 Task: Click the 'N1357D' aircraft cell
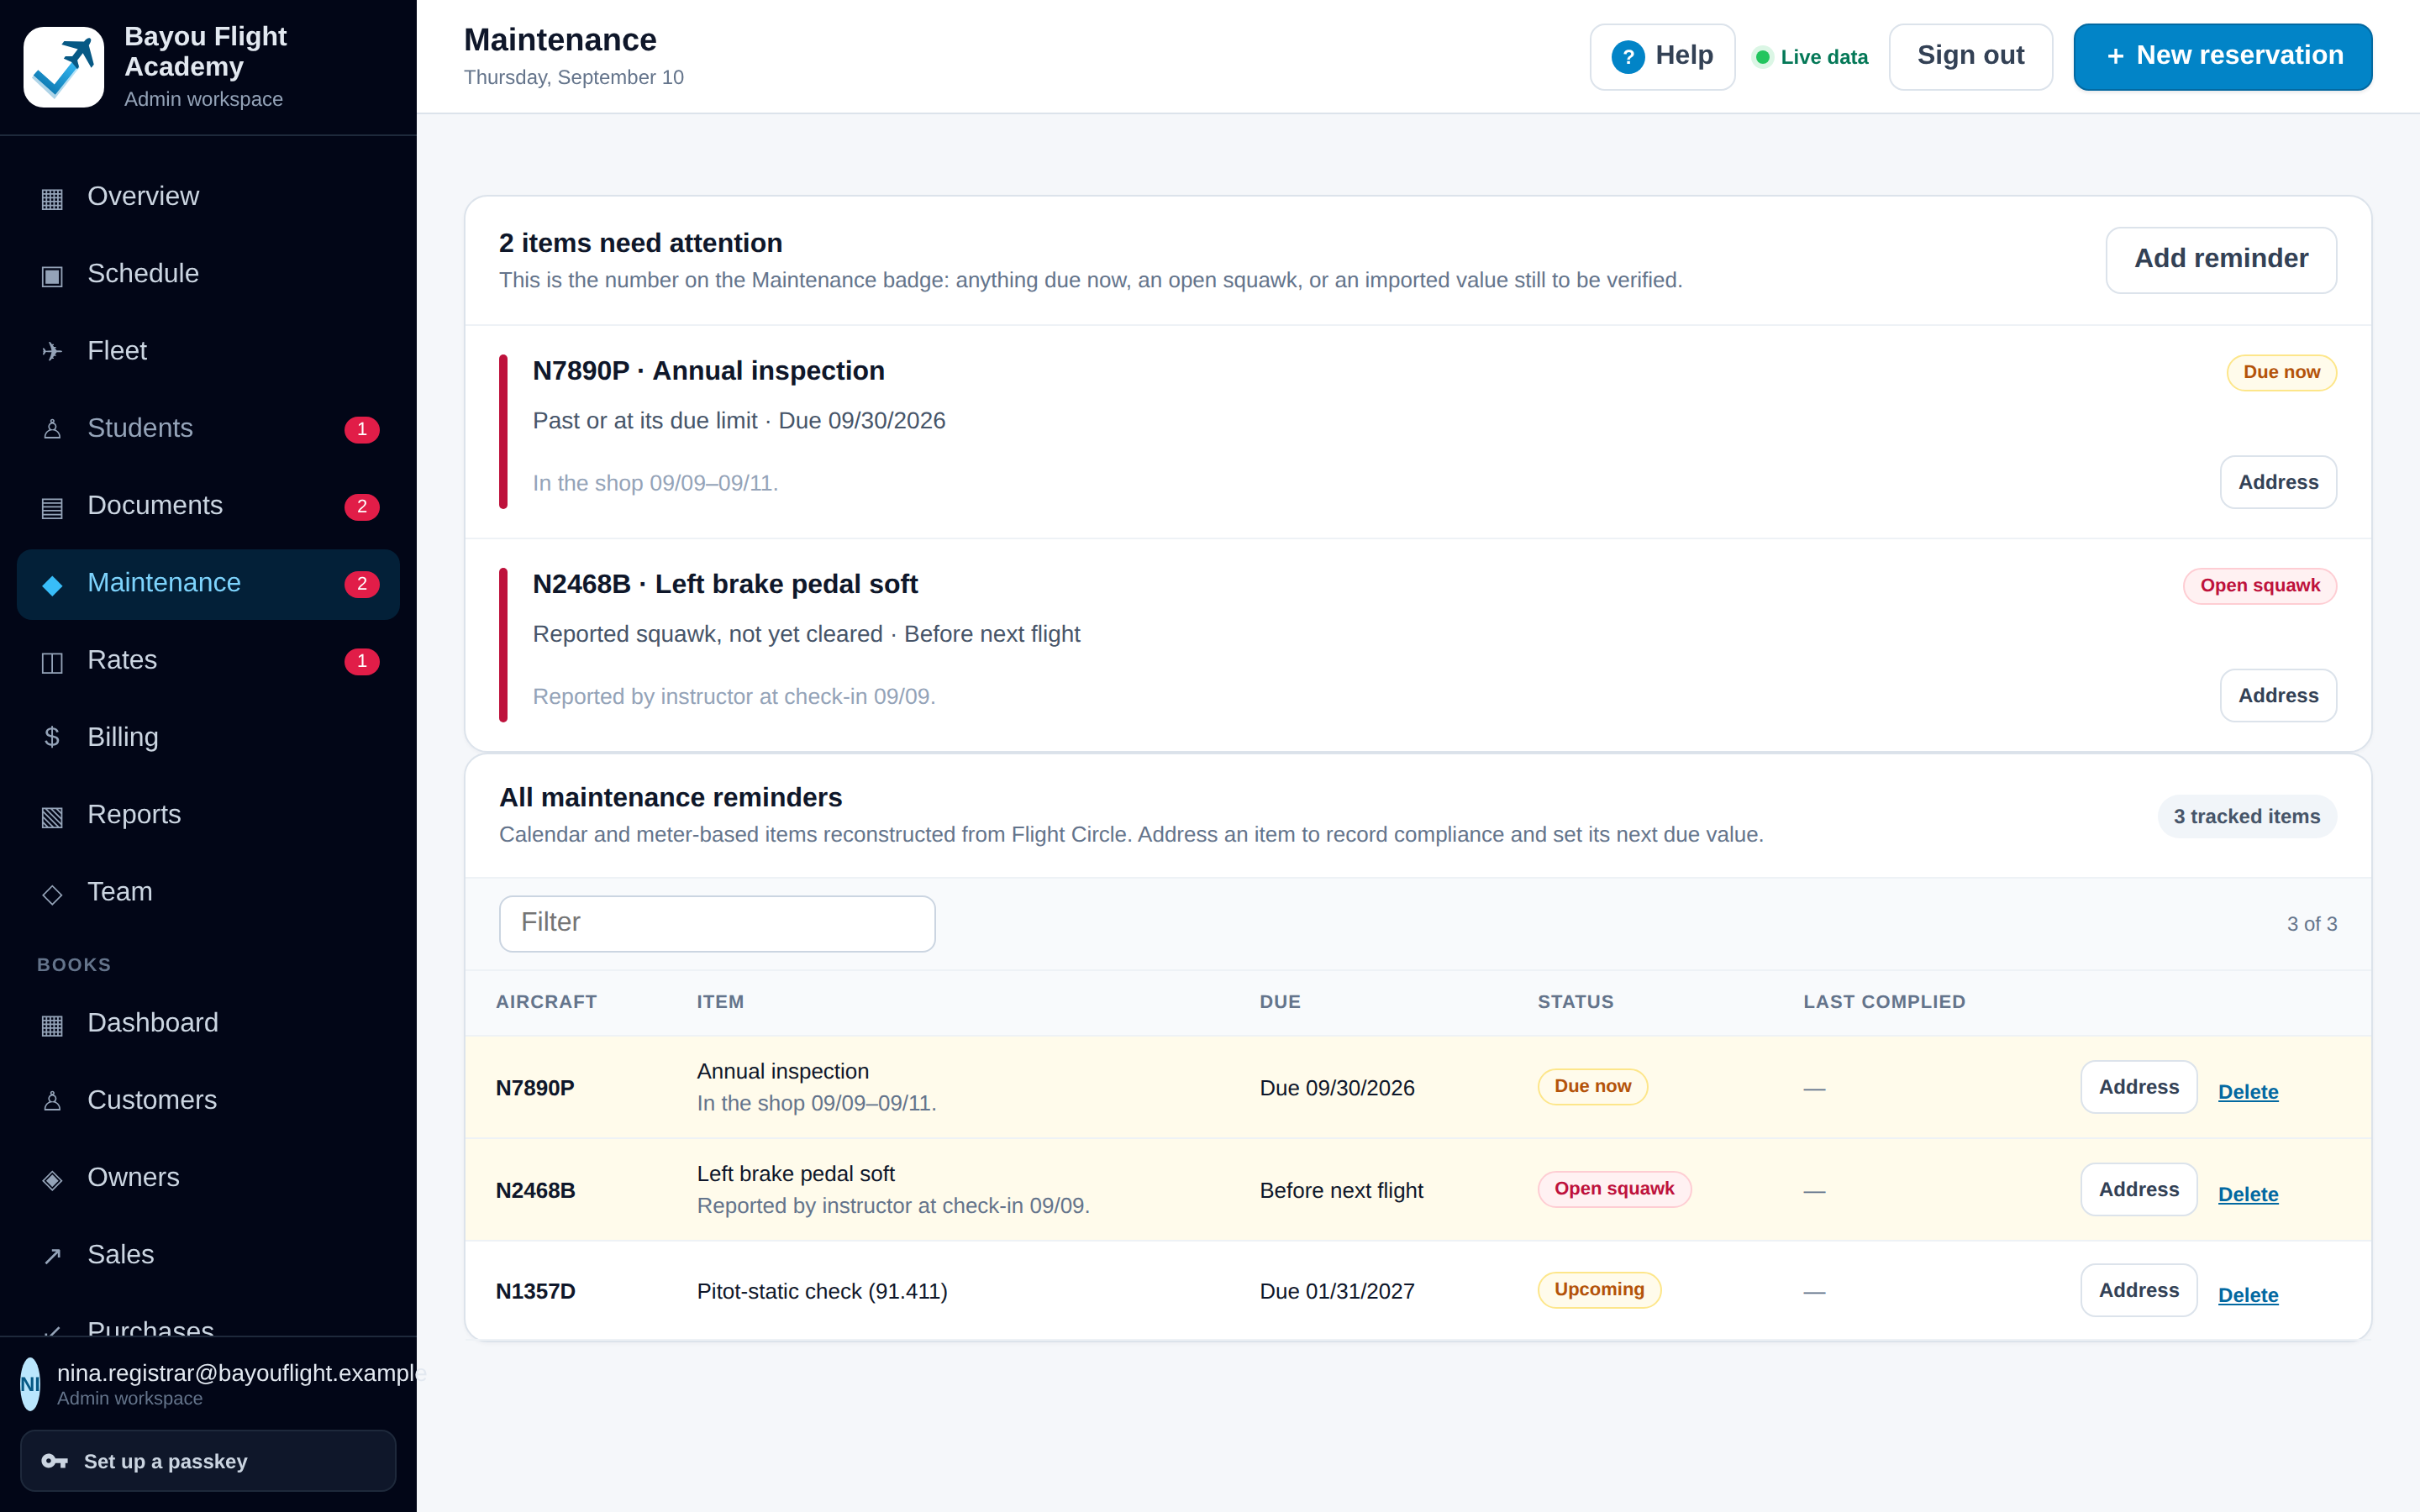536,1292
